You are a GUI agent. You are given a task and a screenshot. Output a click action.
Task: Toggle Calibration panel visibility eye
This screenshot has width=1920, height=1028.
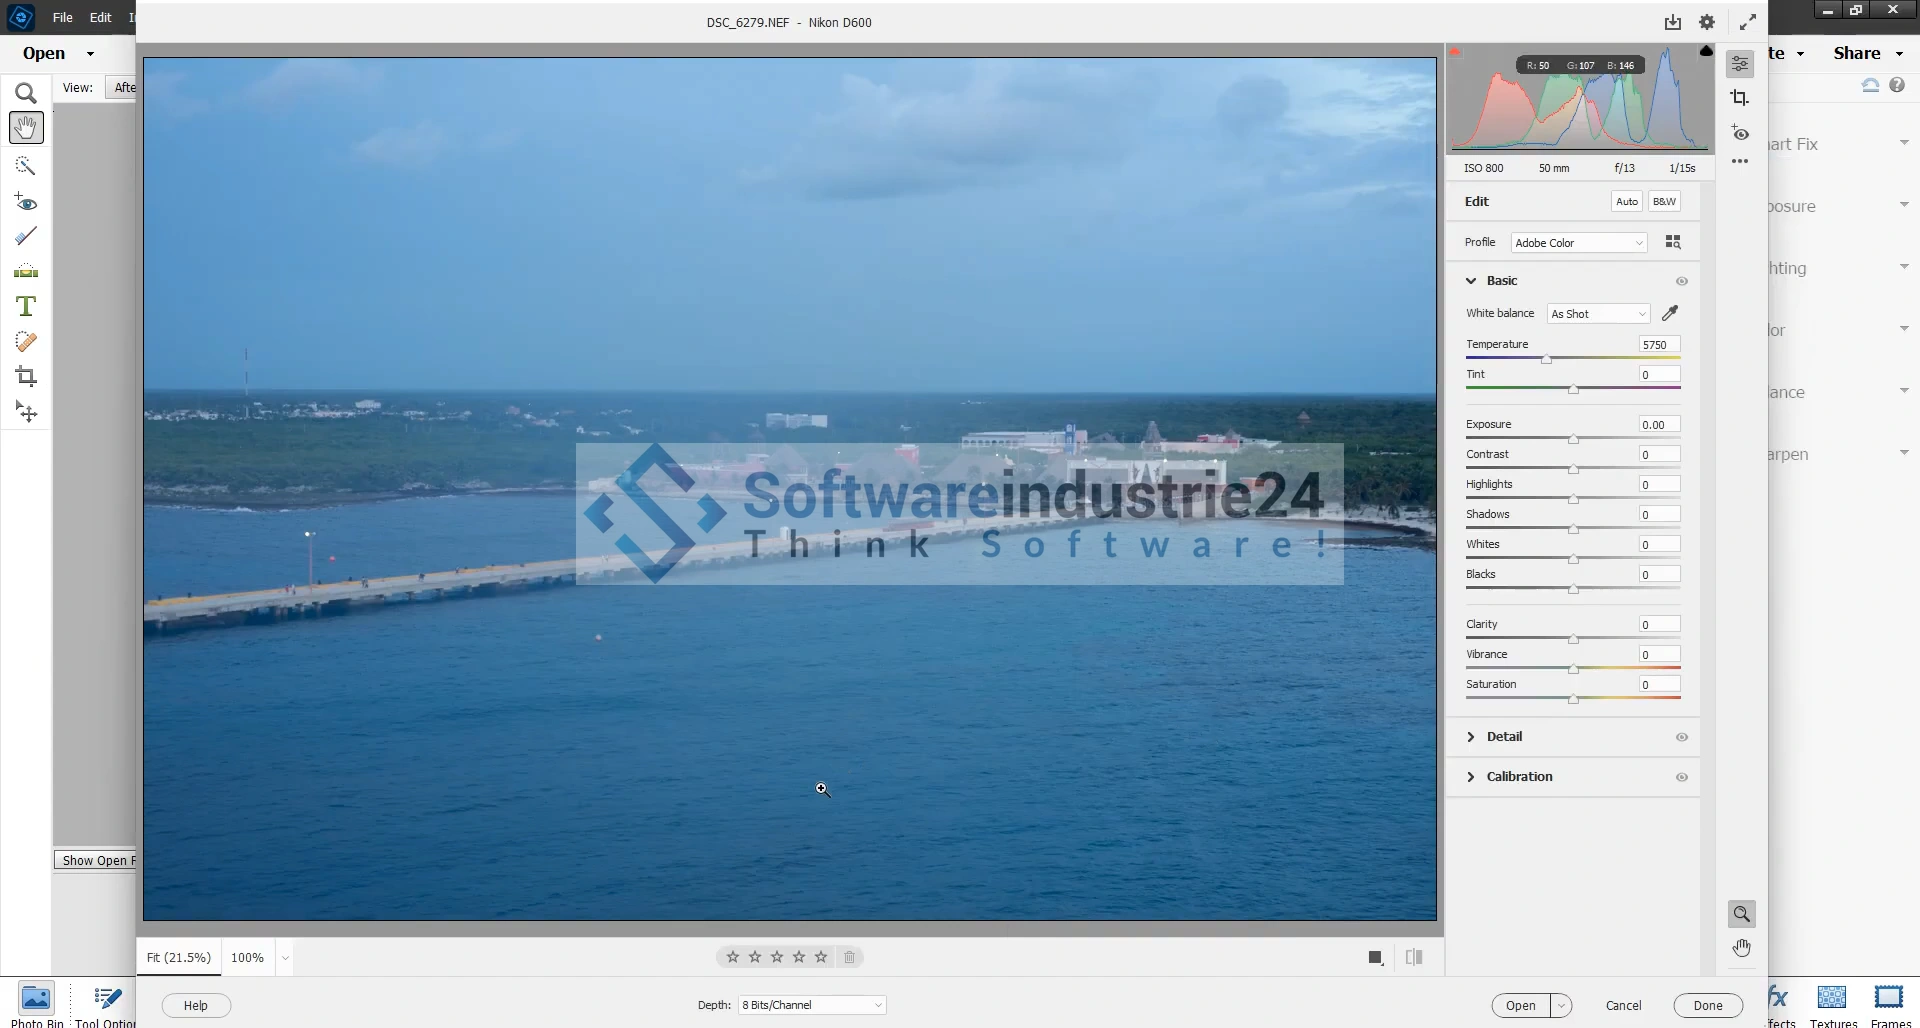coord(1681,777)
